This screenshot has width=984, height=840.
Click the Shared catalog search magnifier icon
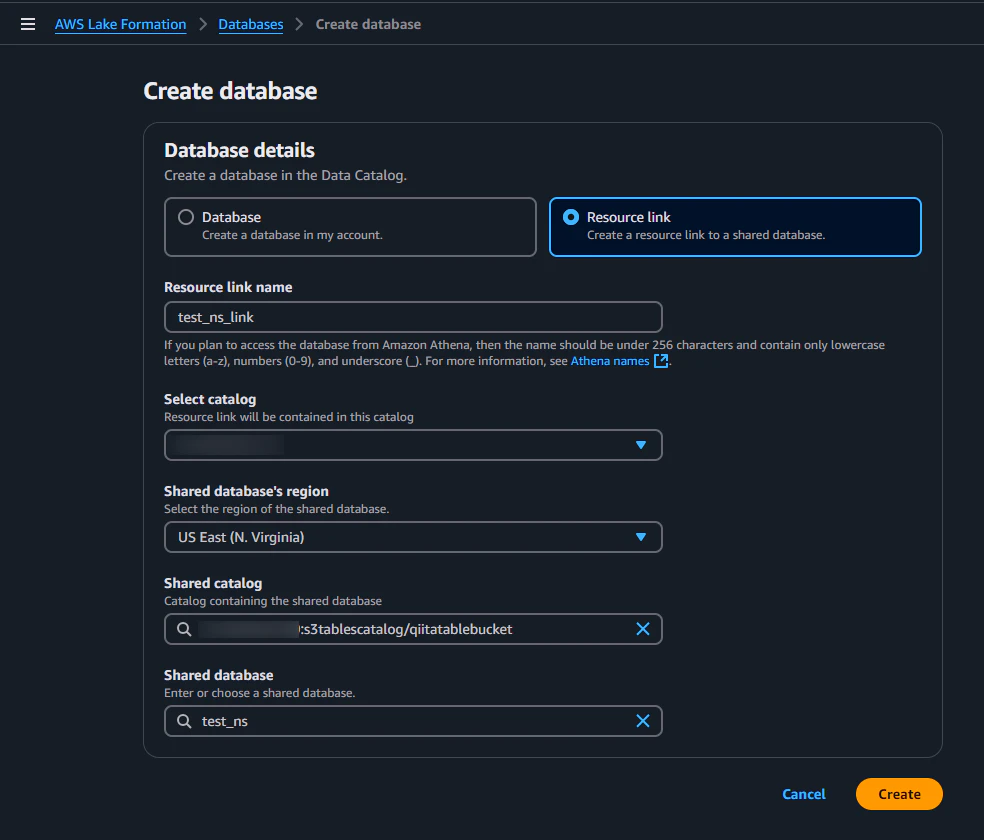[184, 629]
